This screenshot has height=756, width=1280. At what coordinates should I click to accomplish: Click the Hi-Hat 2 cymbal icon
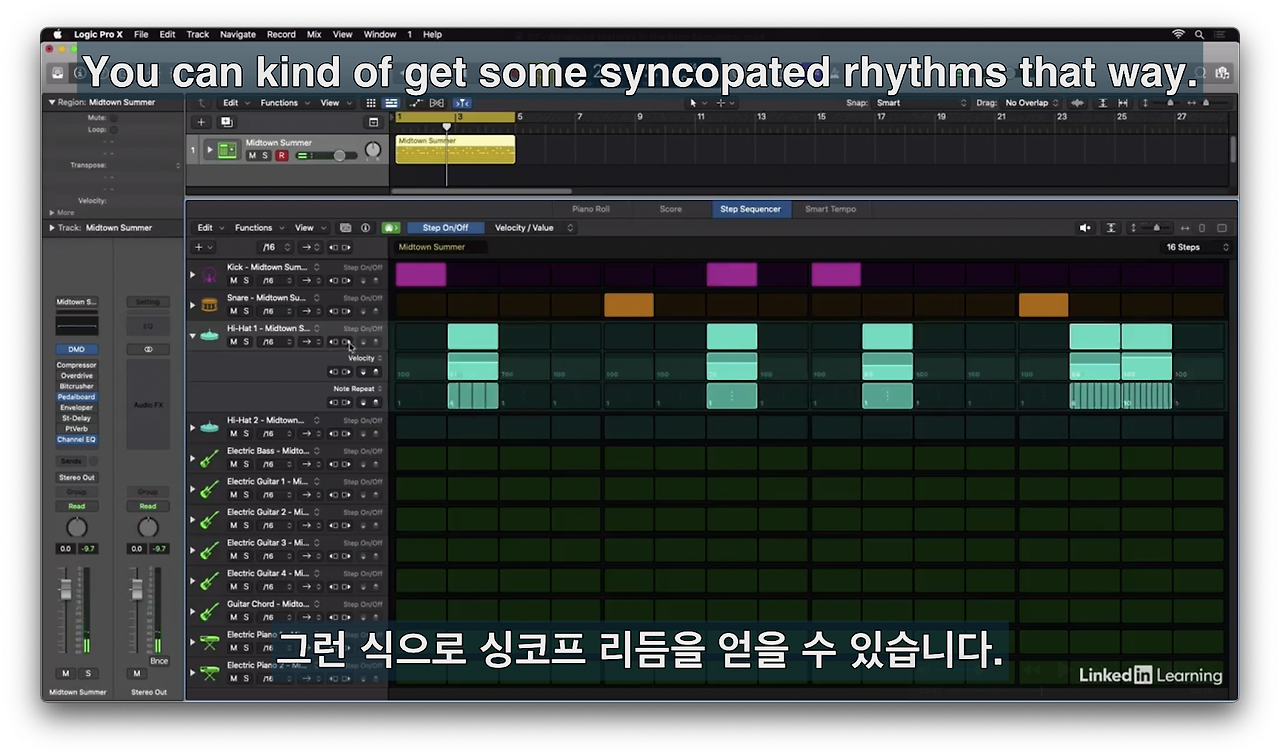pyautogui.click(x=209, y=427)
